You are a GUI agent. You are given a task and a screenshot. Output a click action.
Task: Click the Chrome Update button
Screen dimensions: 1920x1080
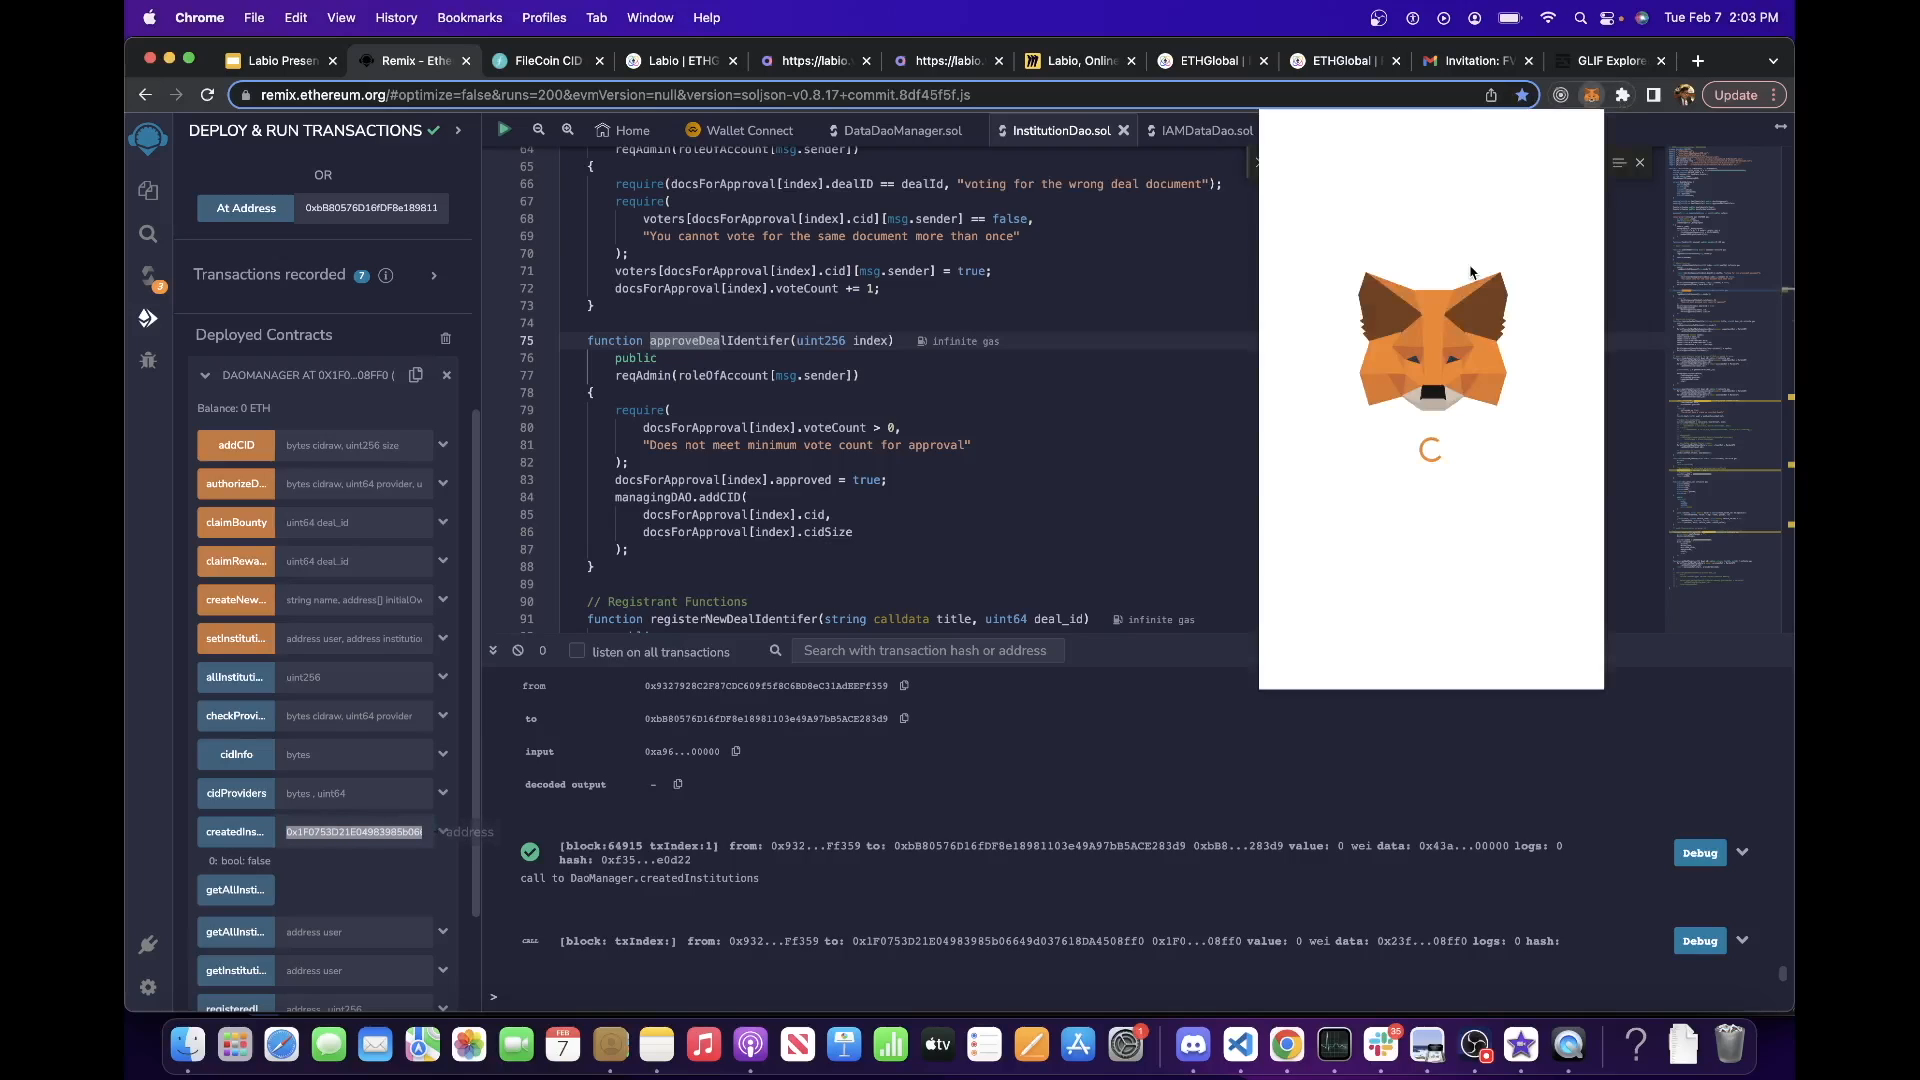pos(1745,95)
